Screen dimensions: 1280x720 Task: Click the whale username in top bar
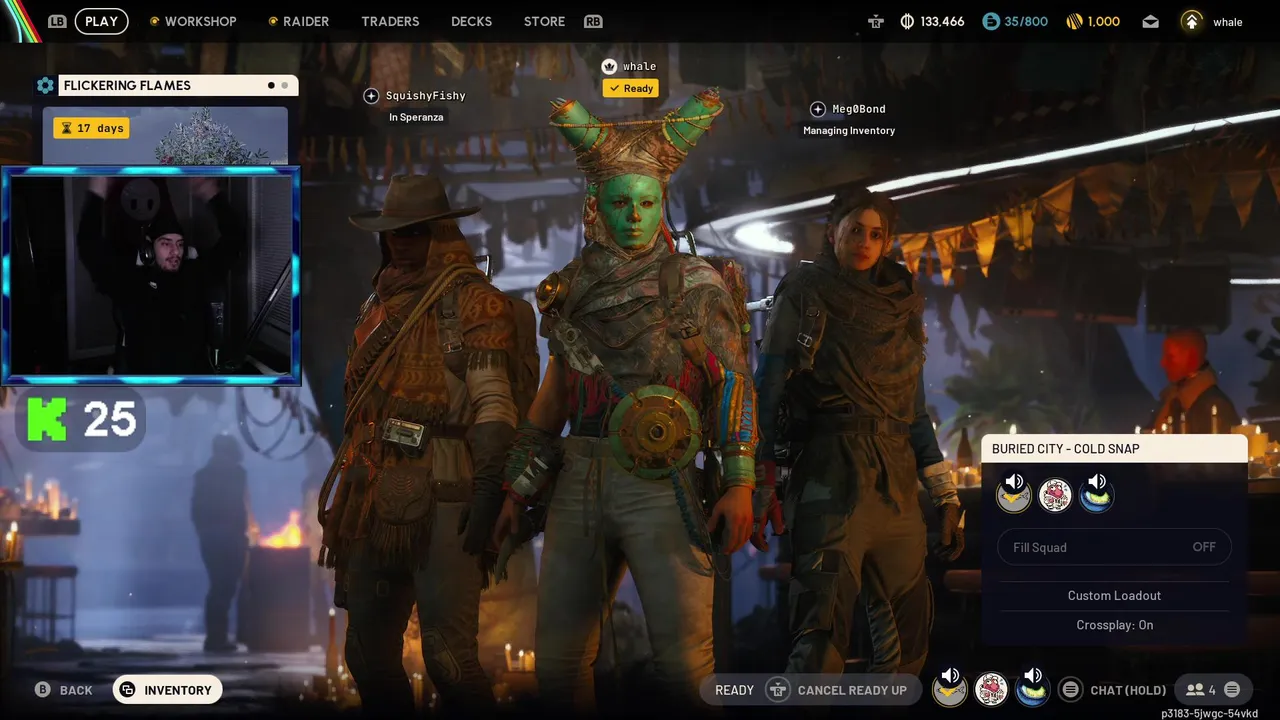(1228, 22)
